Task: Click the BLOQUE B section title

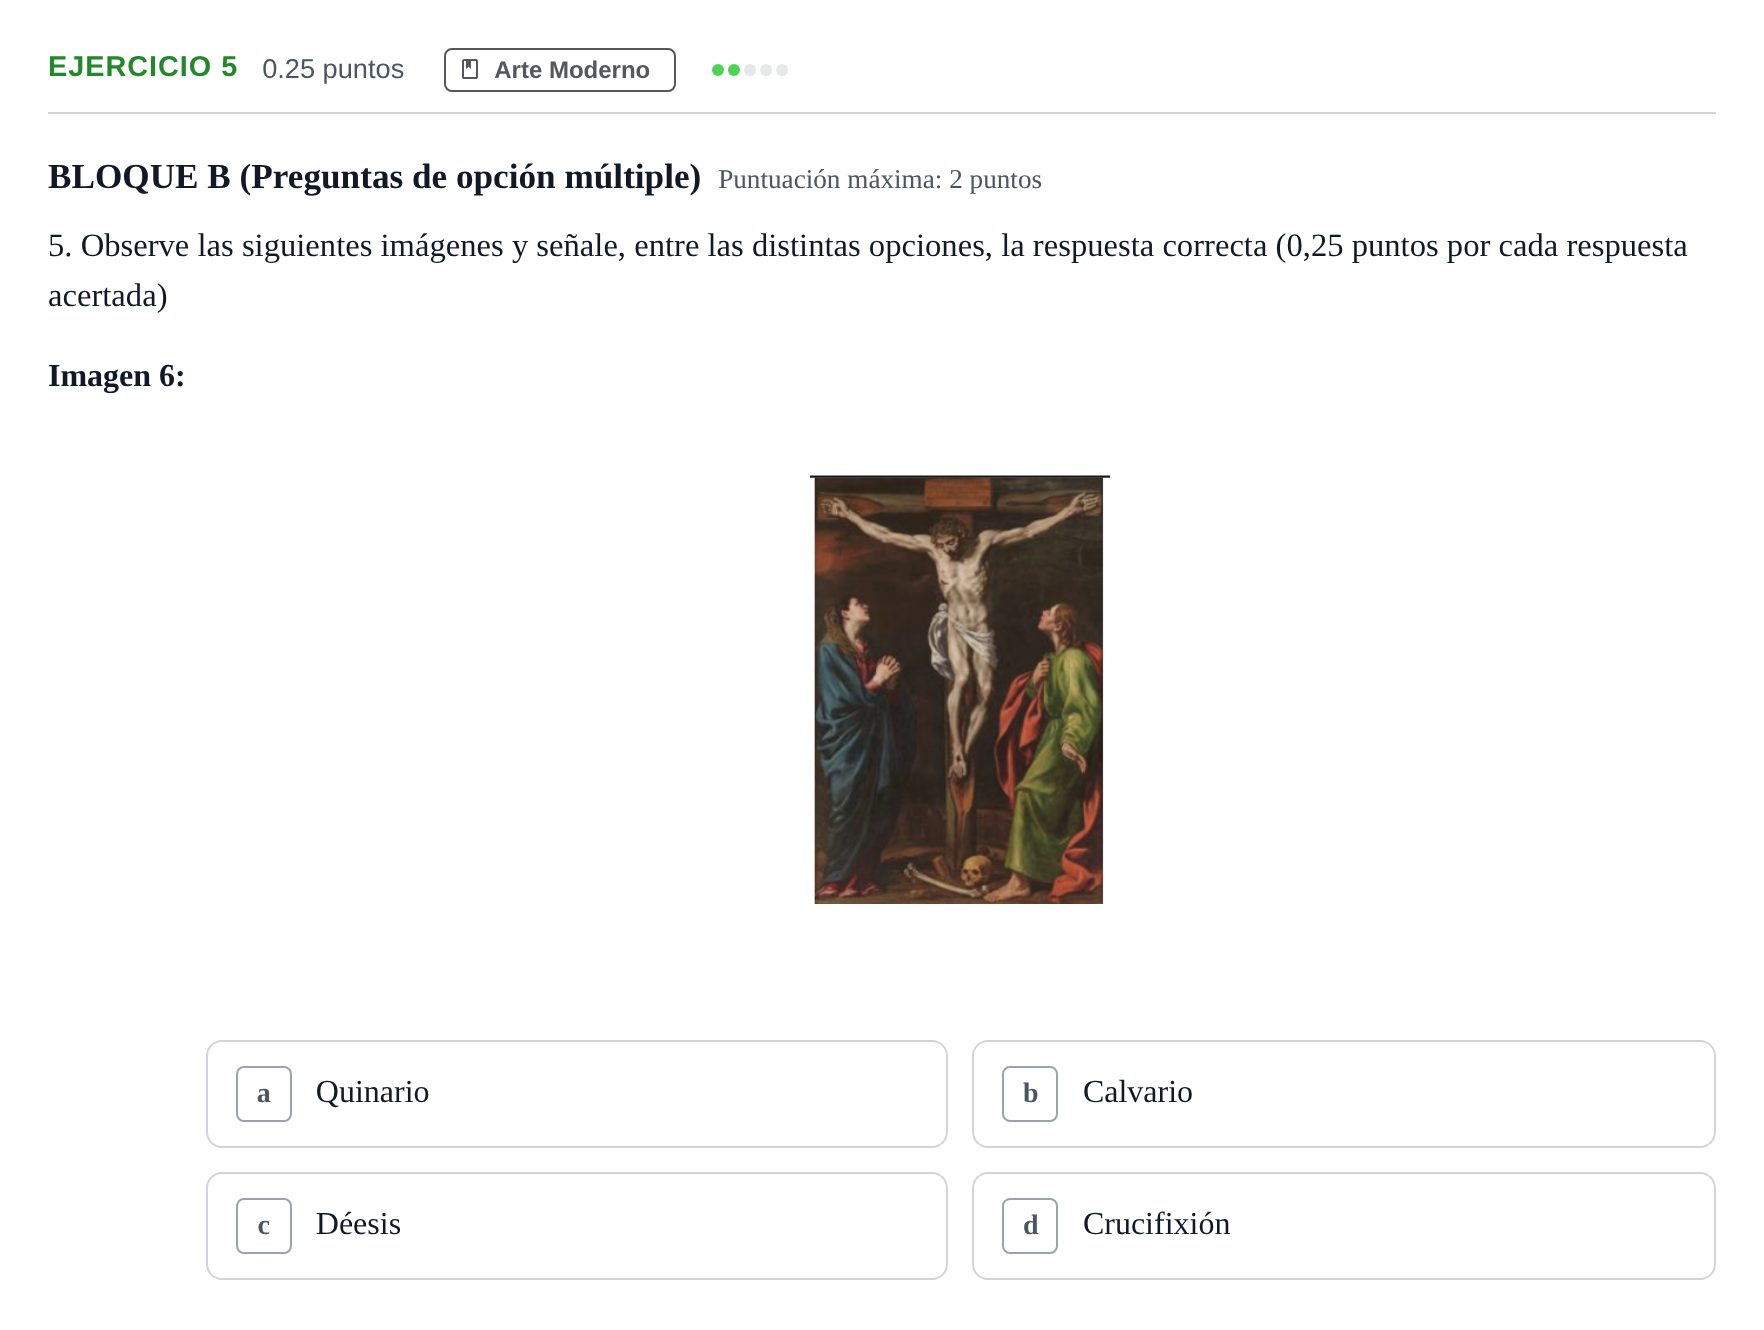Action: click(374, 177)
